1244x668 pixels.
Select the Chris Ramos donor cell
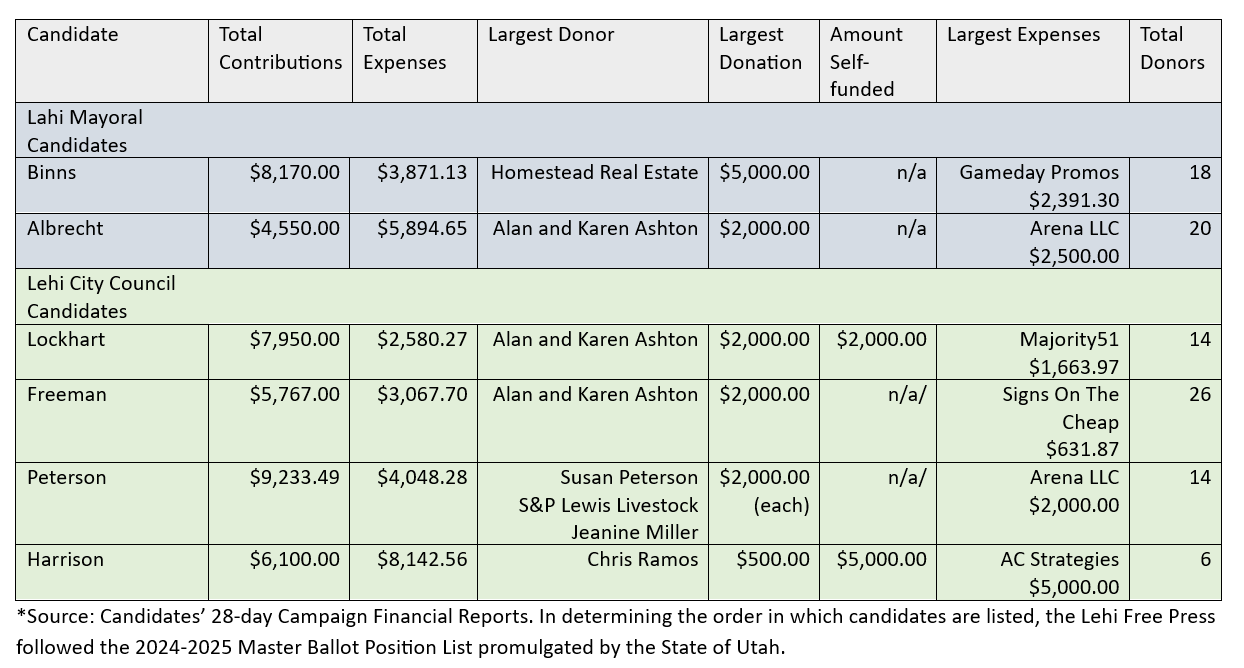642,559
